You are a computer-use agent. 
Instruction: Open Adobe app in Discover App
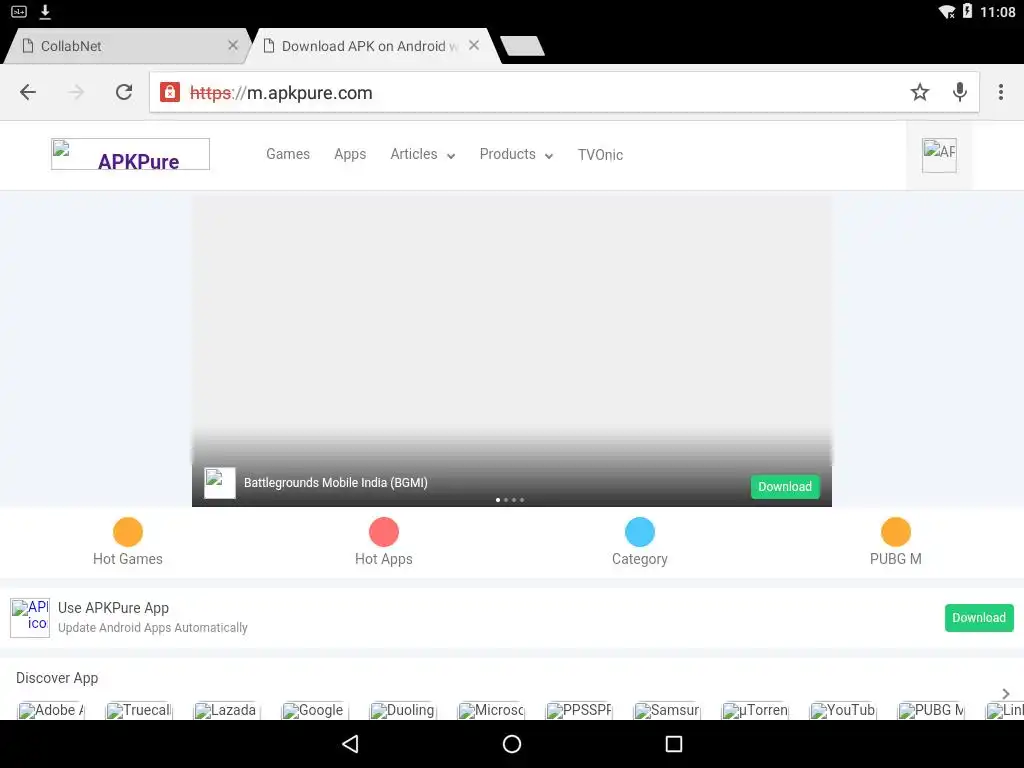point(52,710)
